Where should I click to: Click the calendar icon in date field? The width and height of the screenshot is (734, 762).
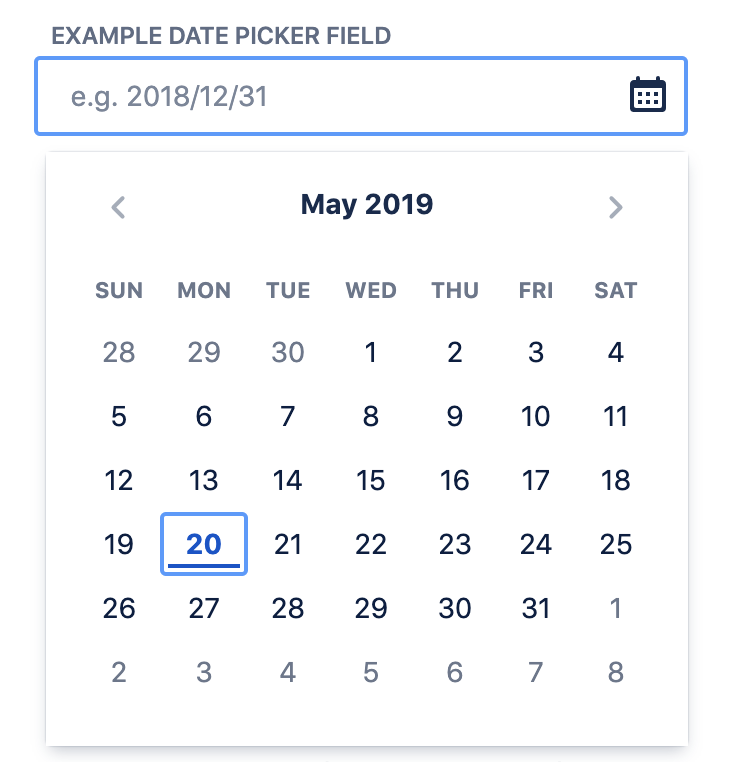(x=648, y=95)
